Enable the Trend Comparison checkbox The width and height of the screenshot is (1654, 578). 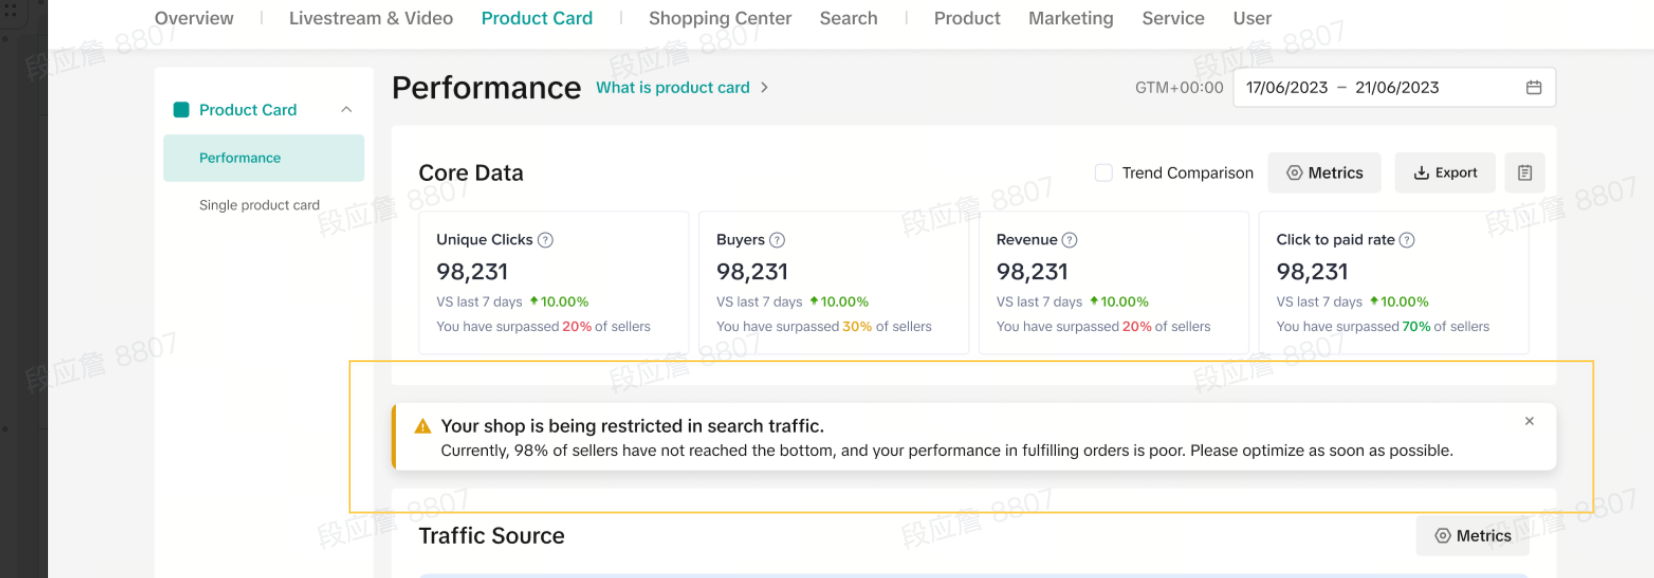[1104, 173]
